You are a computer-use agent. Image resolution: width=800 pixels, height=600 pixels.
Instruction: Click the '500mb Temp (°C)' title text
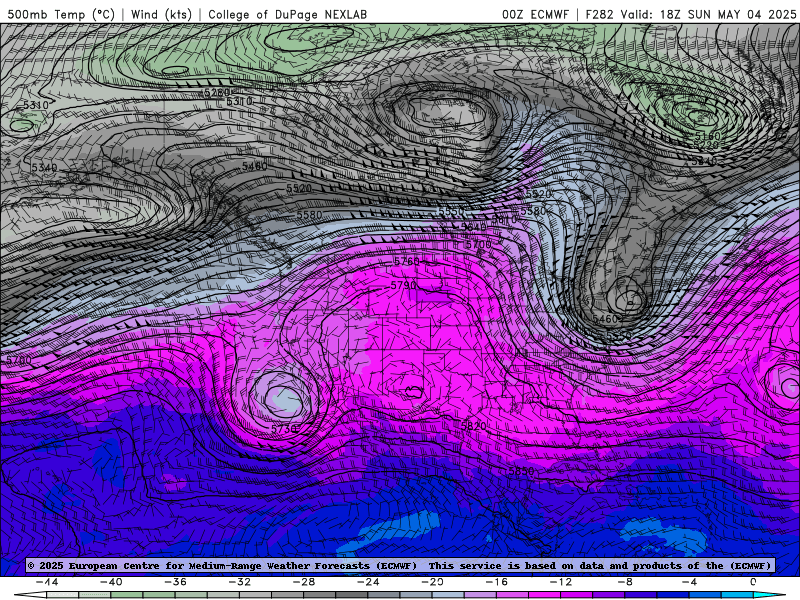coord(61,14)
